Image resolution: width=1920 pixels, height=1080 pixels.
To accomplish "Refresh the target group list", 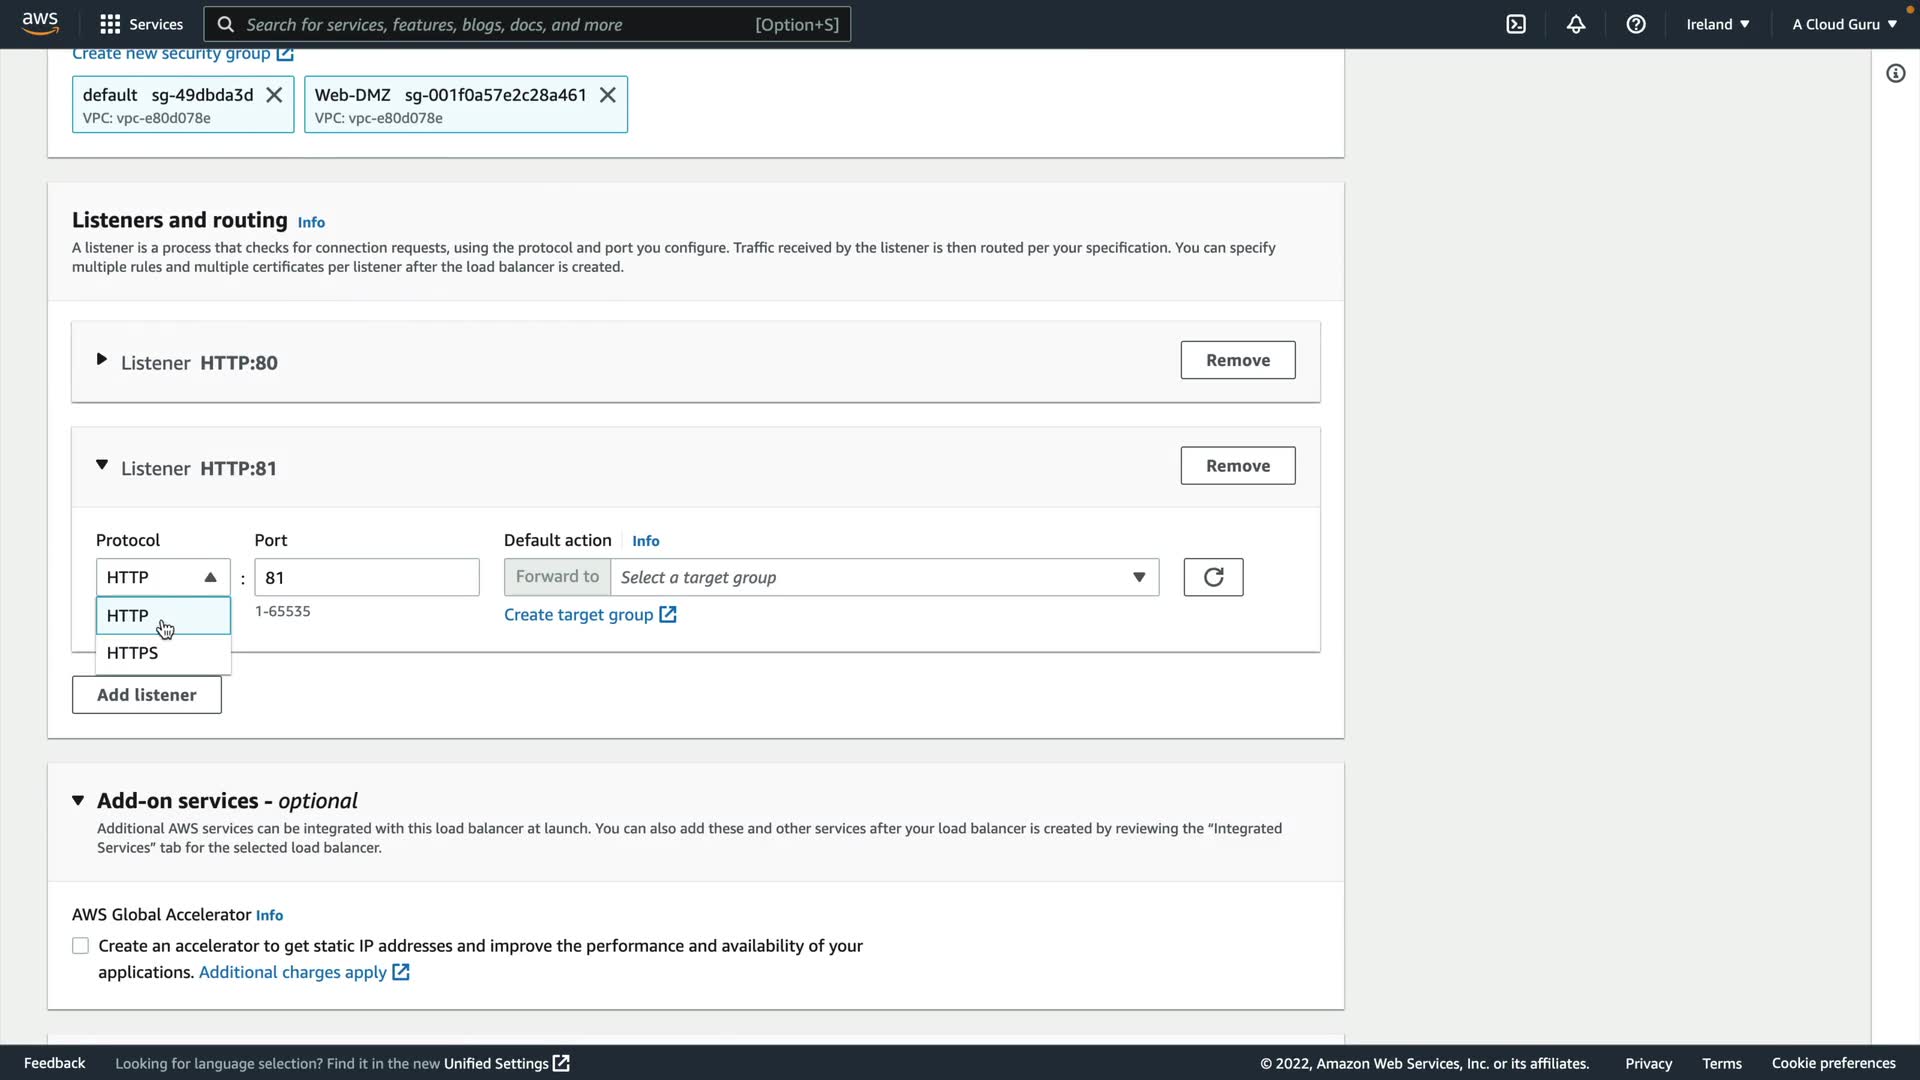I will (x=1213, y=577).
